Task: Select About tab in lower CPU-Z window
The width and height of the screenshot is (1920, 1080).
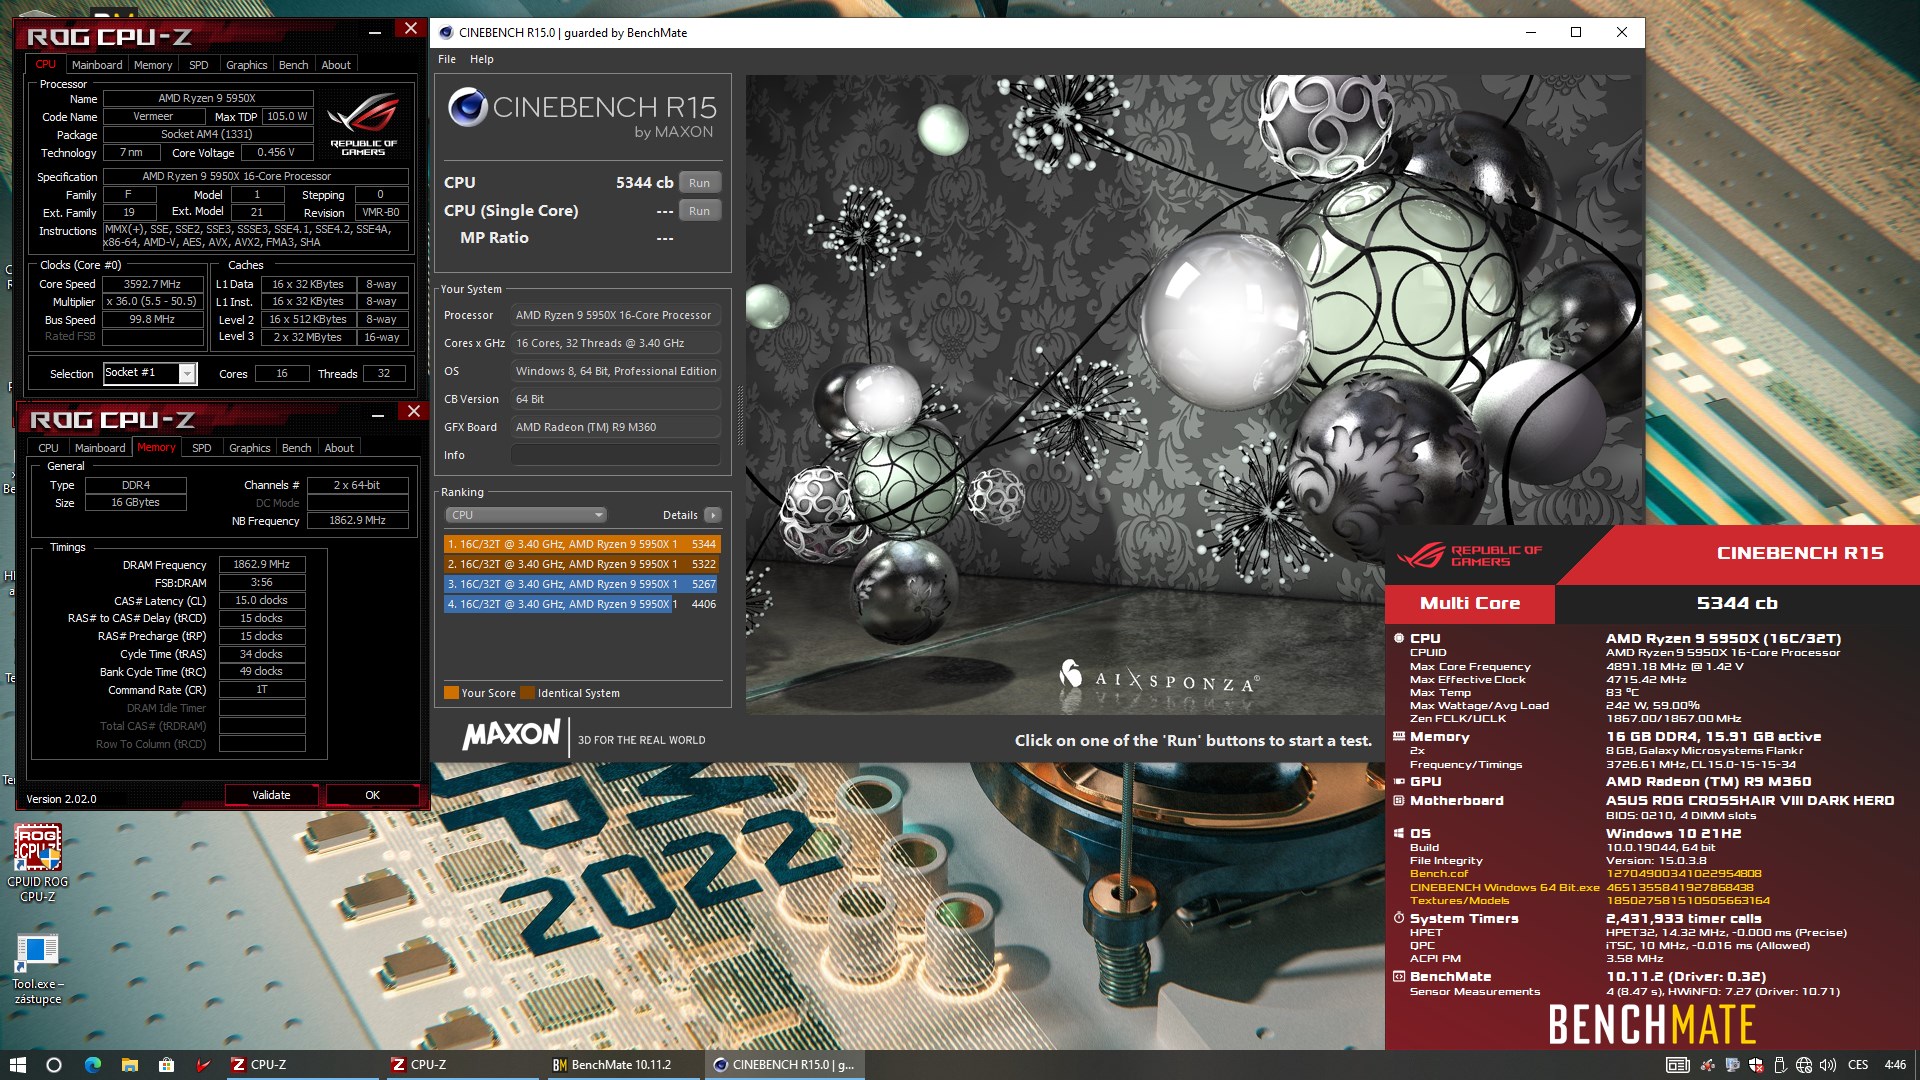Action: [339, 448]
